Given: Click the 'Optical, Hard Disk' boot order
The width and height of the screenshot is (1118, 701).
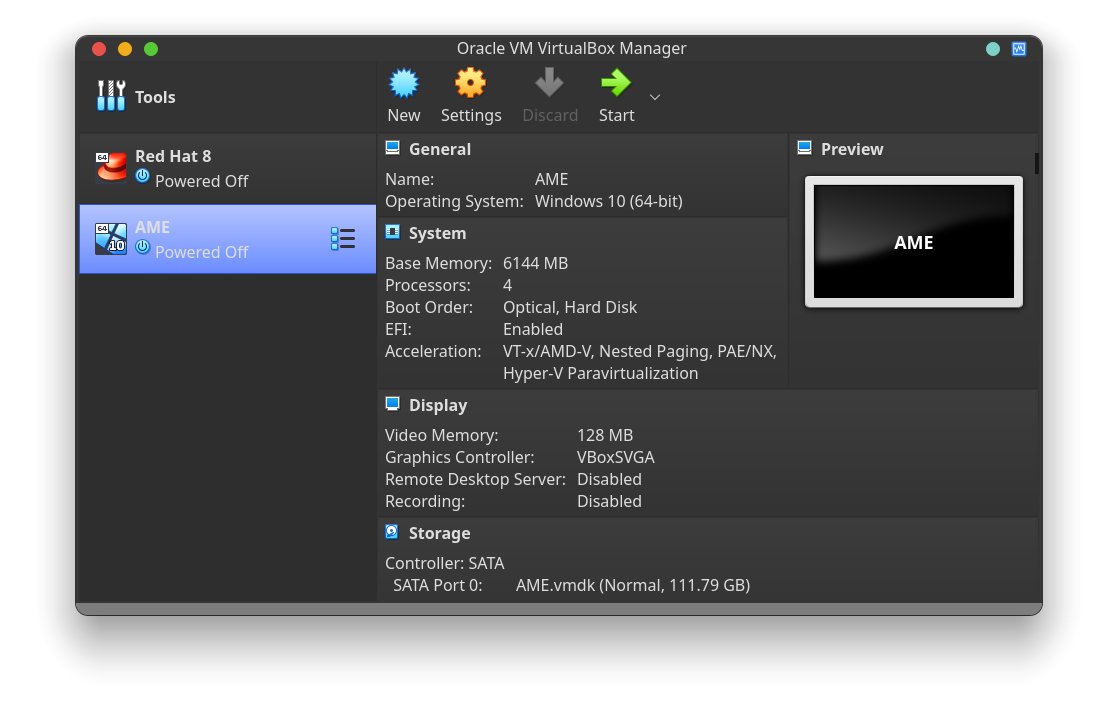Looking at the screenshot, I should (x=570, y=307).
